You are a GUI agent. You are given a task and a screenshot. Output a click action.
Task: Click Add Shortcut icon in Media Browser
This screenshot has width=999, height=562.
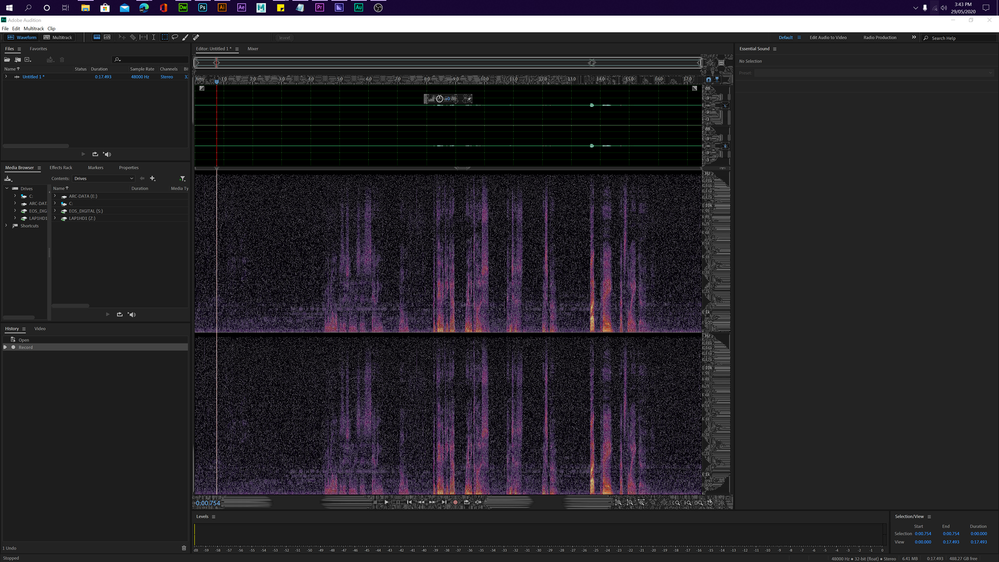click(152, 178)
